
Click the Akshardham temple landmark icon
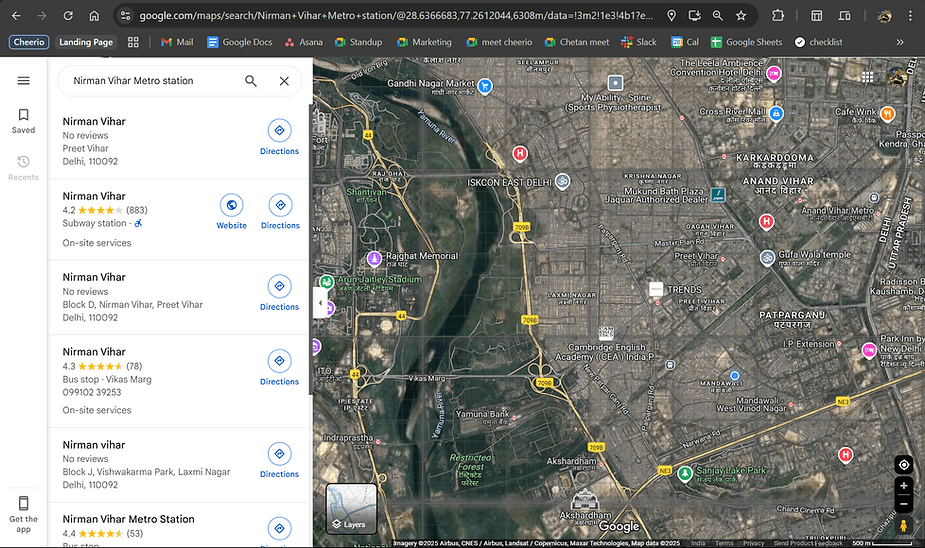click(585, 500)
